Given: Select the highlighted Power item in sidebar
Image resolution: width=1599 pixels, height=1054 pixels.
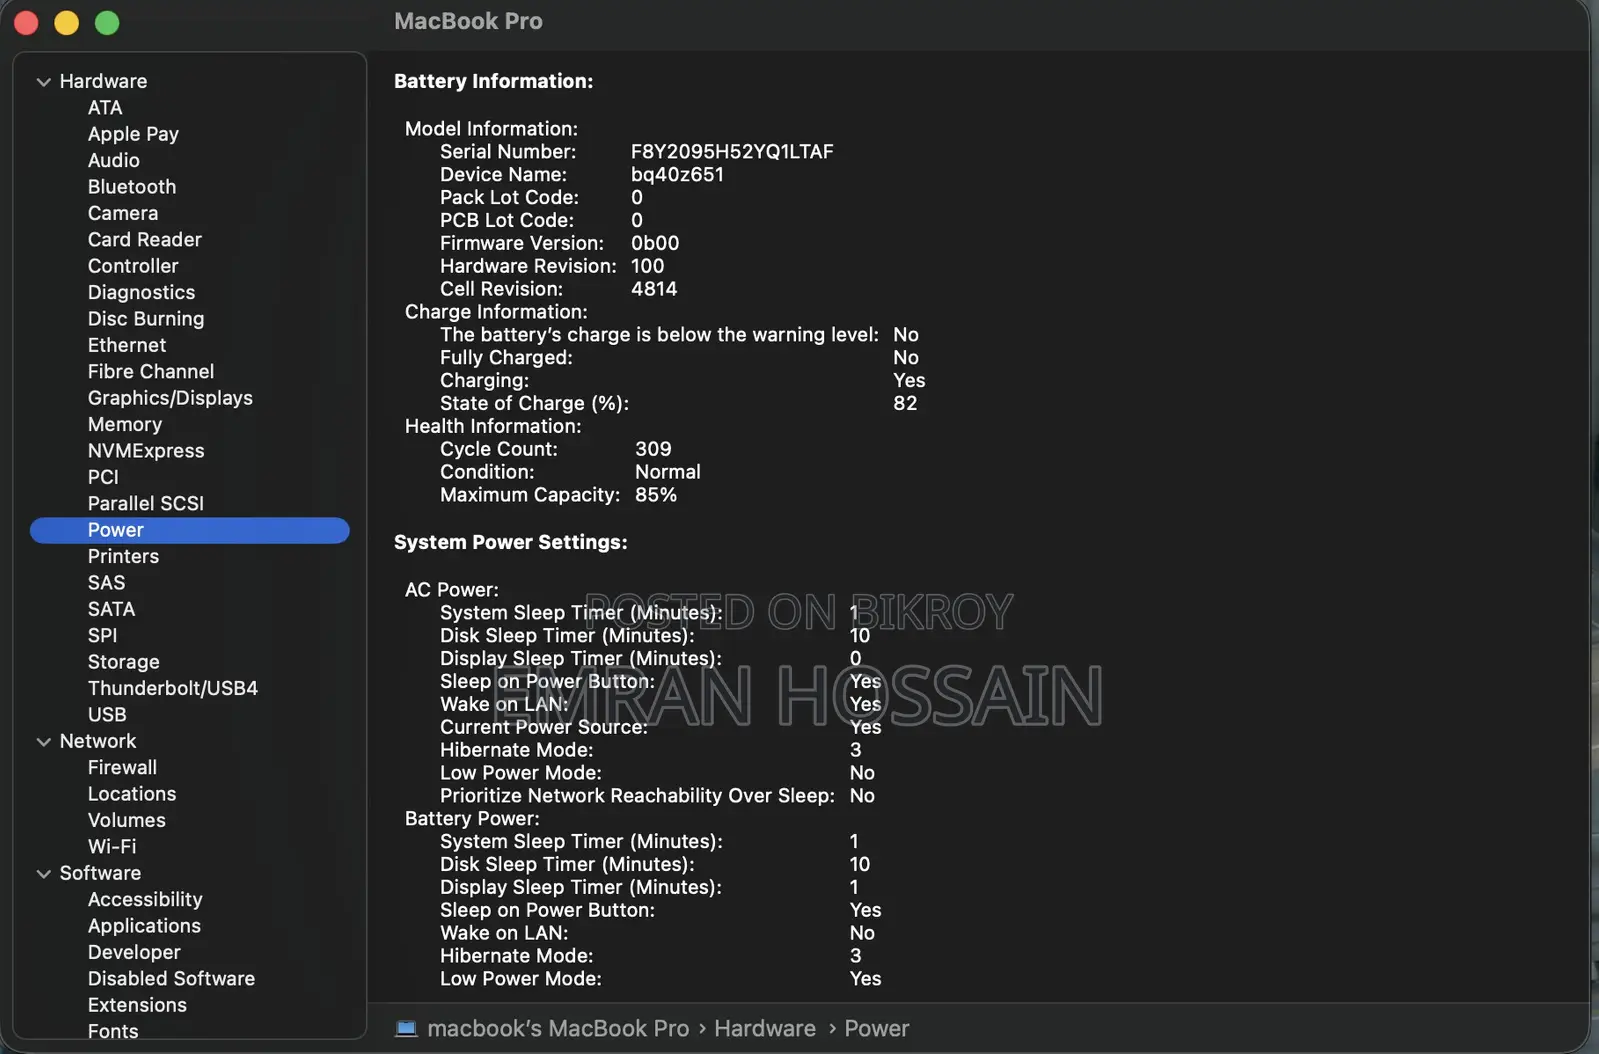Looking at the screenshot, I should (190, 530).
